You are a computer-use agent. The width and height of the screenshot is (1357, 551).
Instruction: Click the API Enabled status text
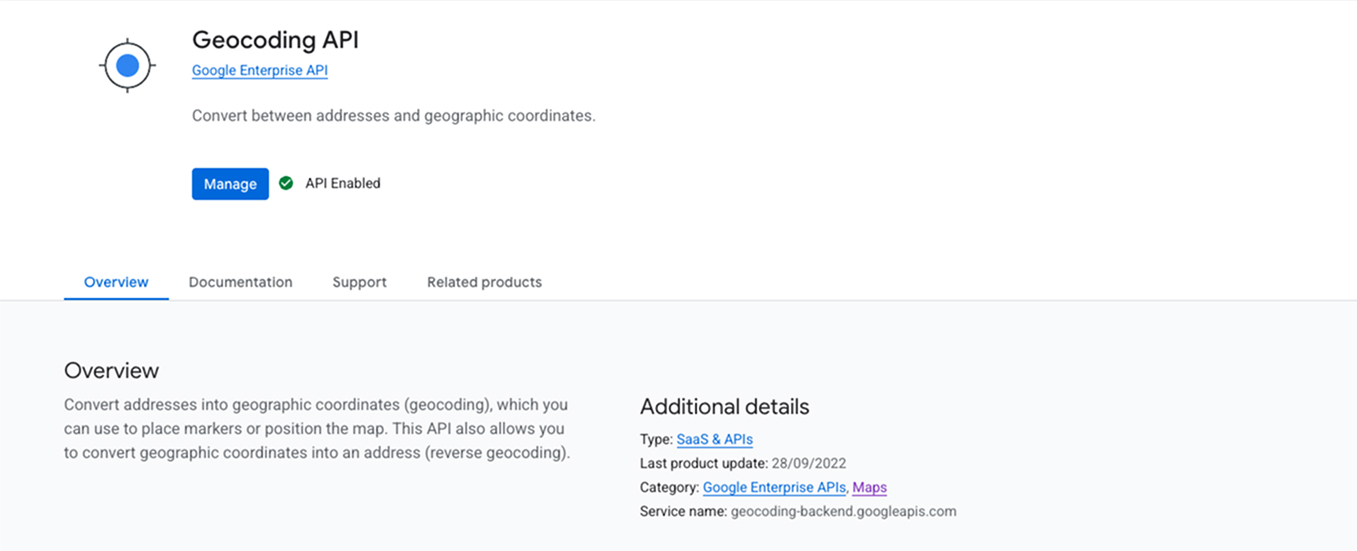click(342, 183)
